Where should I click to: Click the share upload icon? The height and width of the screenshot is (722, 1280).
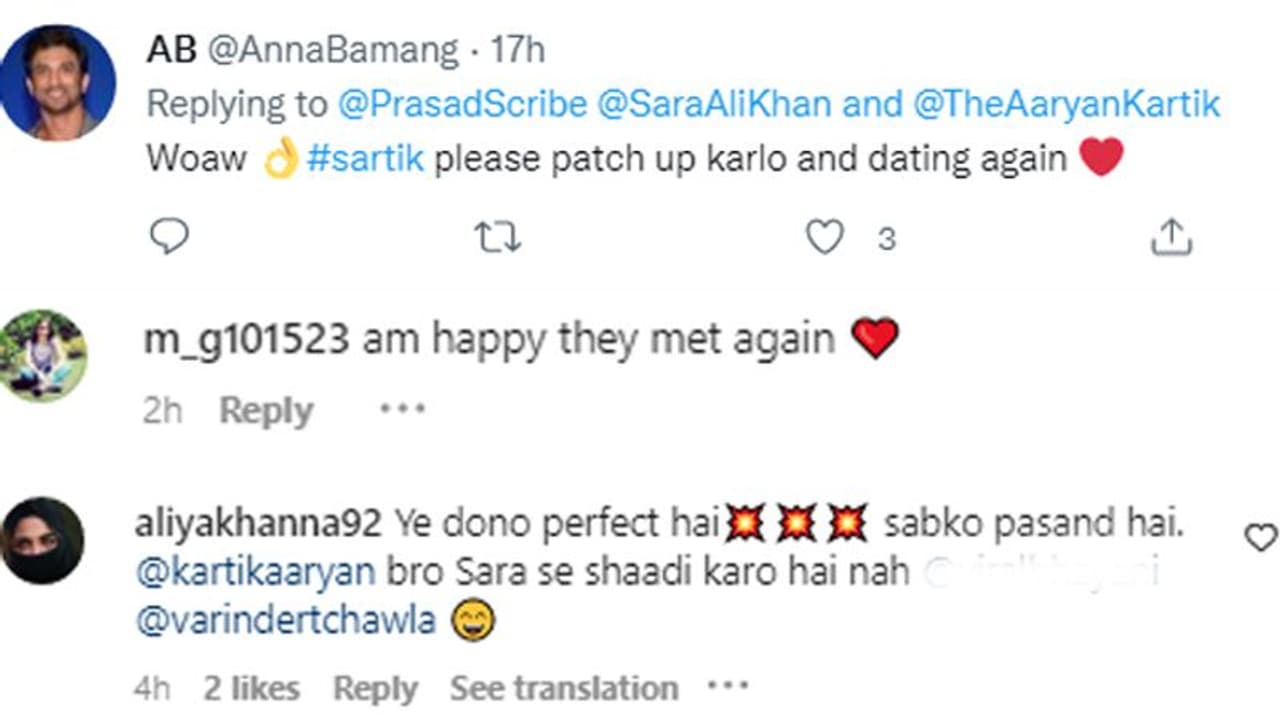[x=1171, y=237]
